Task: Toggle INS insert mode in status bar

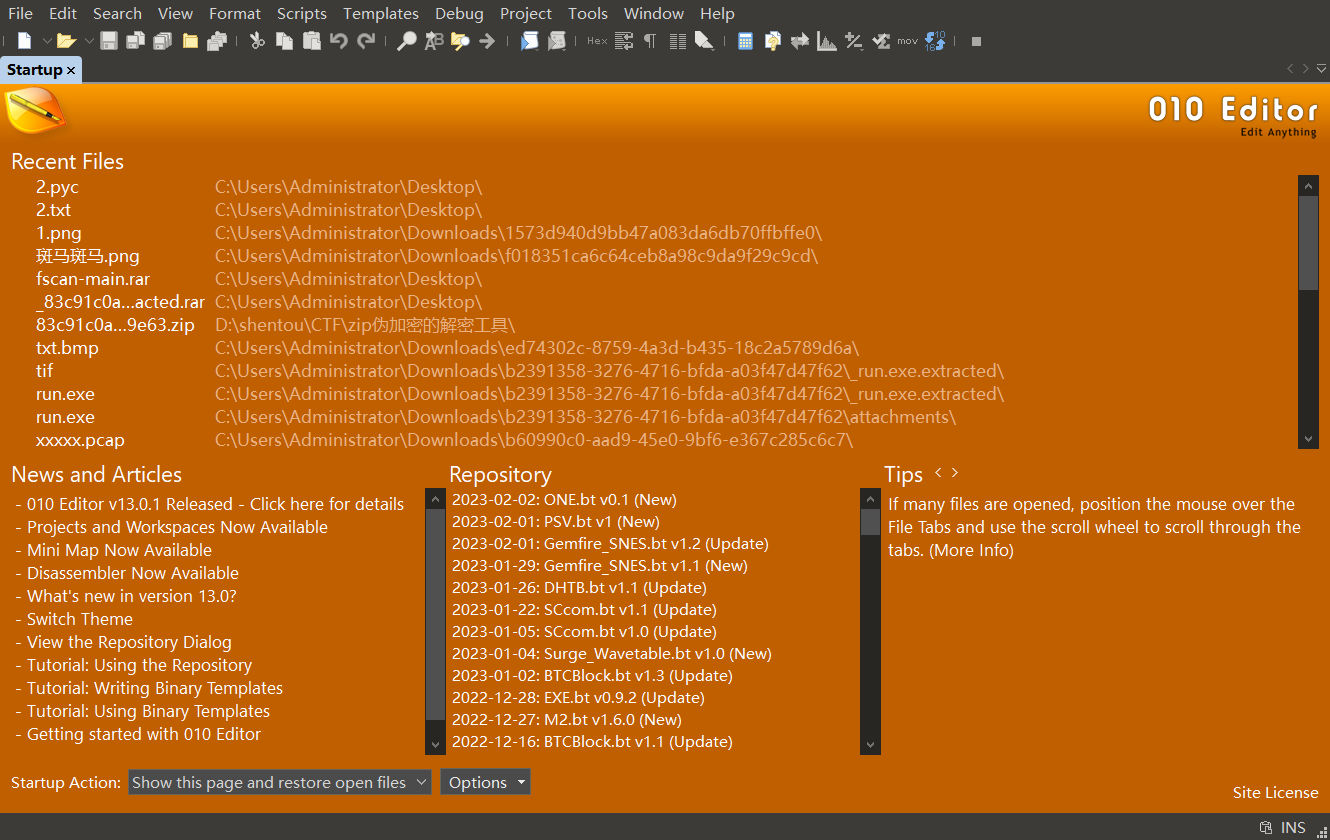Action: 1293,827
